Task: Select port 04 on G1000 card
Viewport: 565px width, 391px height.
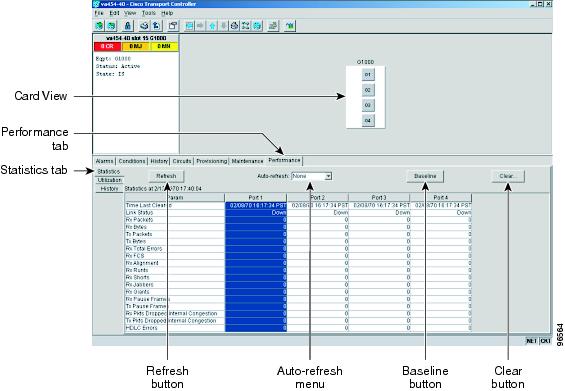Action: click(x=368, y=120)
